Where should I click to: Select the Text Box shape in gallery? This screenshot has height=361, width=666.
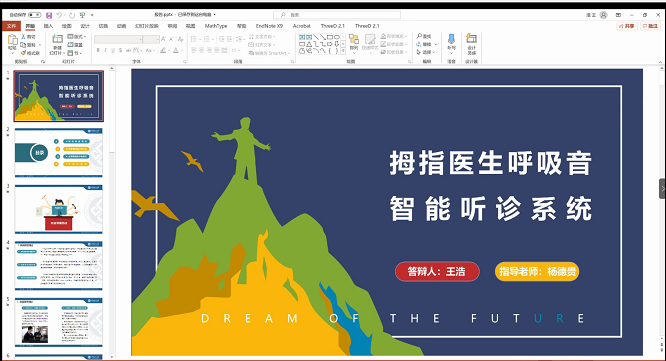click(x=302, y=37)
